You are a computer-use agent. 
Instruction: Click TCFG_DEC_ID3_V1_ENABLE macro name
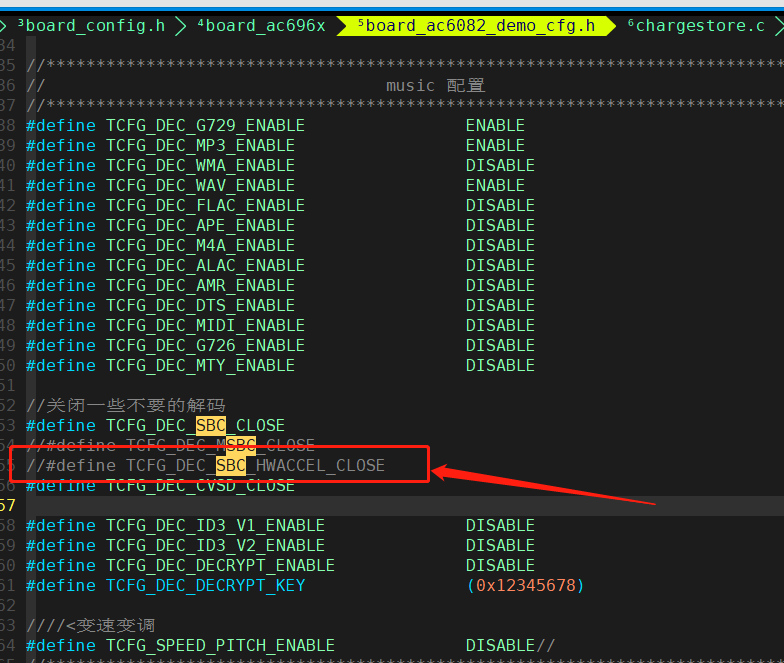(x=216, y=526)
